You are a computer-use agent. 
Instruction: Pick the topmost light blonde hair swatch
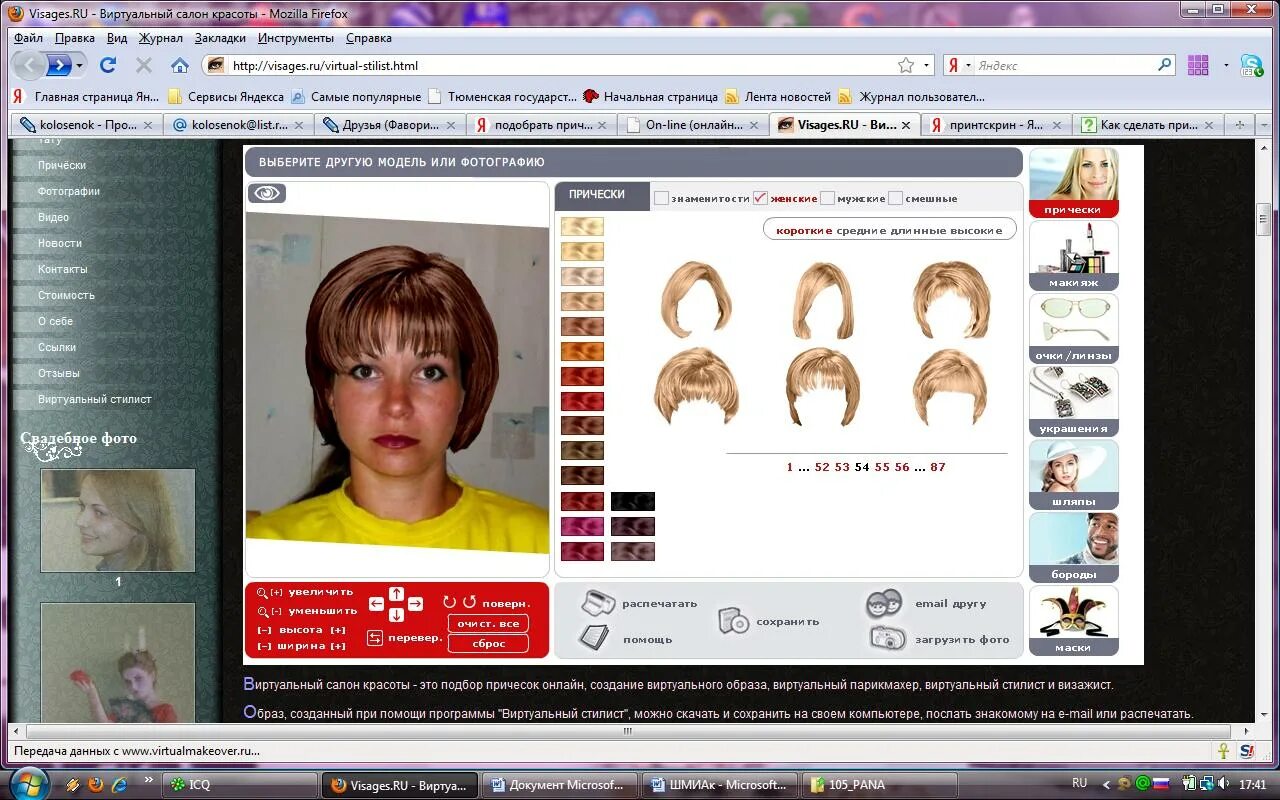click(x=582, y=226)
